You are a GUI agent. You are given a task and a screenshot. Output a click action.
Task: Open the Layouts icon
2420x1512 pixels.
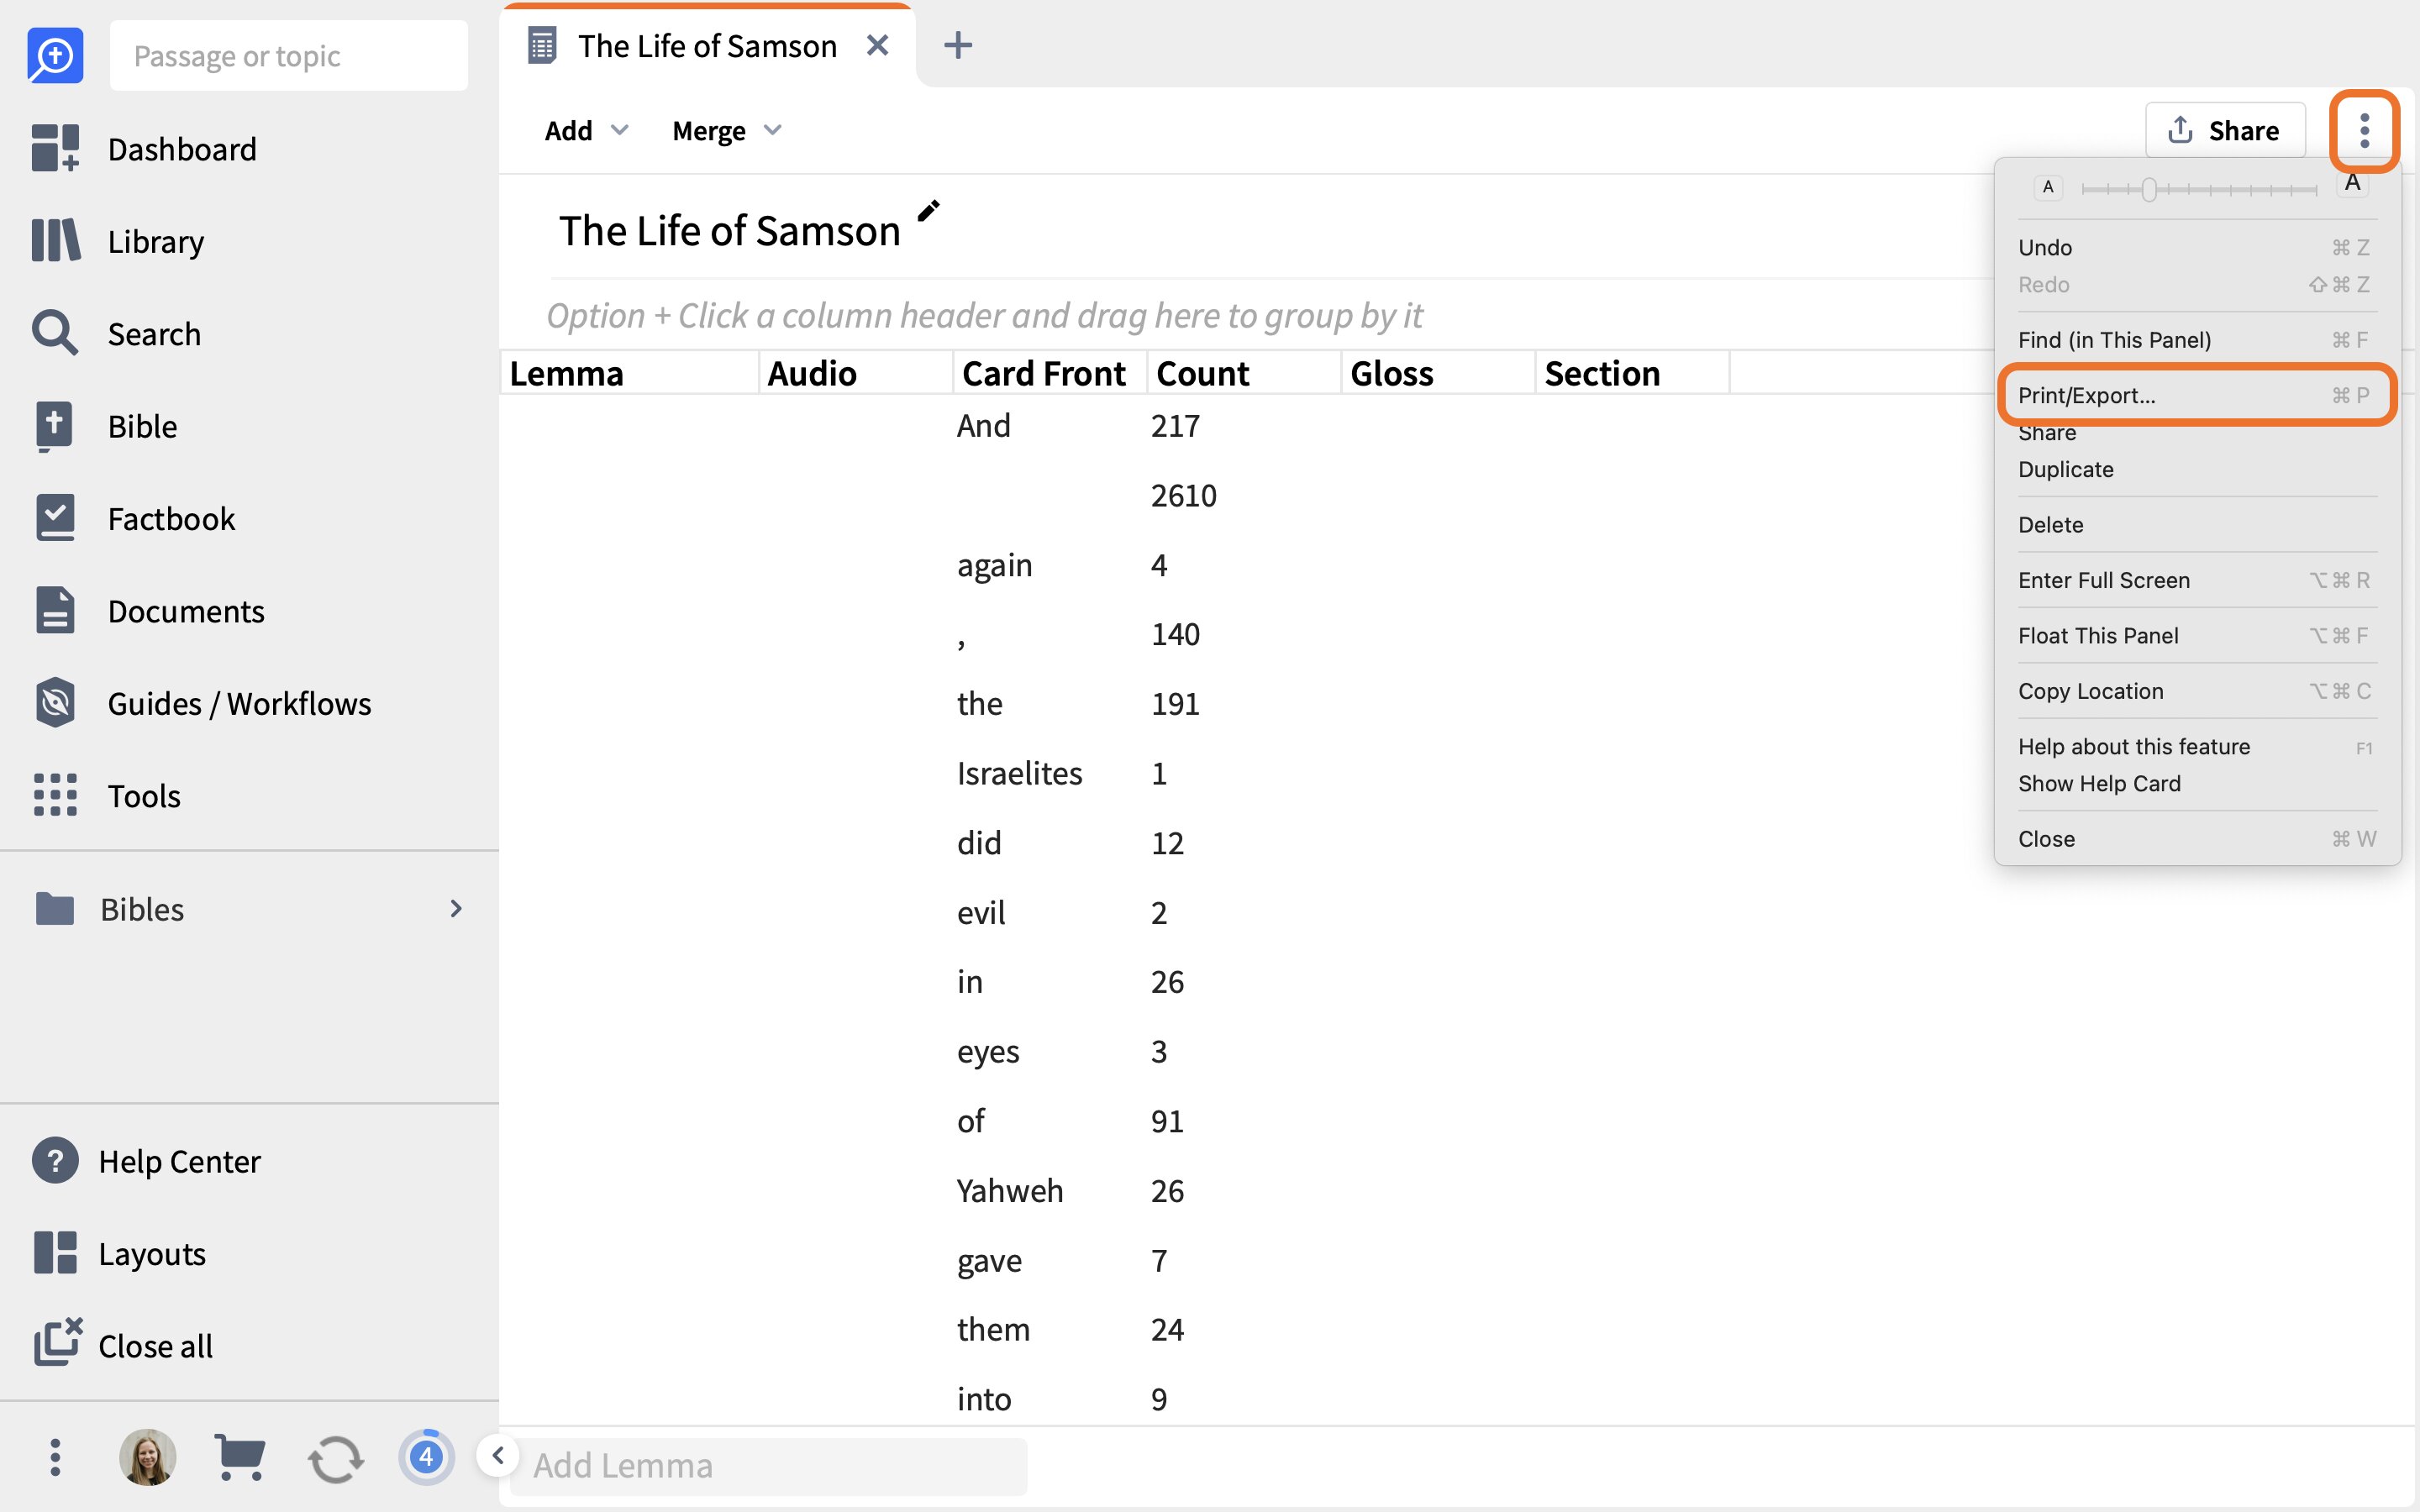coord(55,1253)
